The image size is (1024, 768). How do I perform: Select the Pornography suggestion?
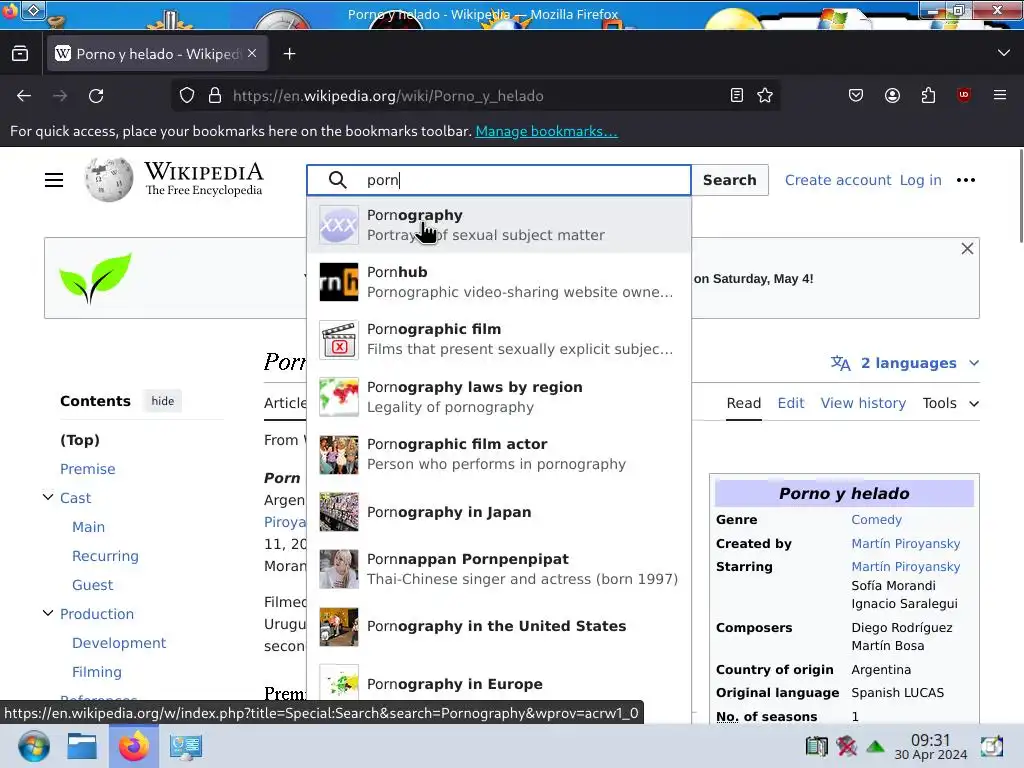pos(499,225)
